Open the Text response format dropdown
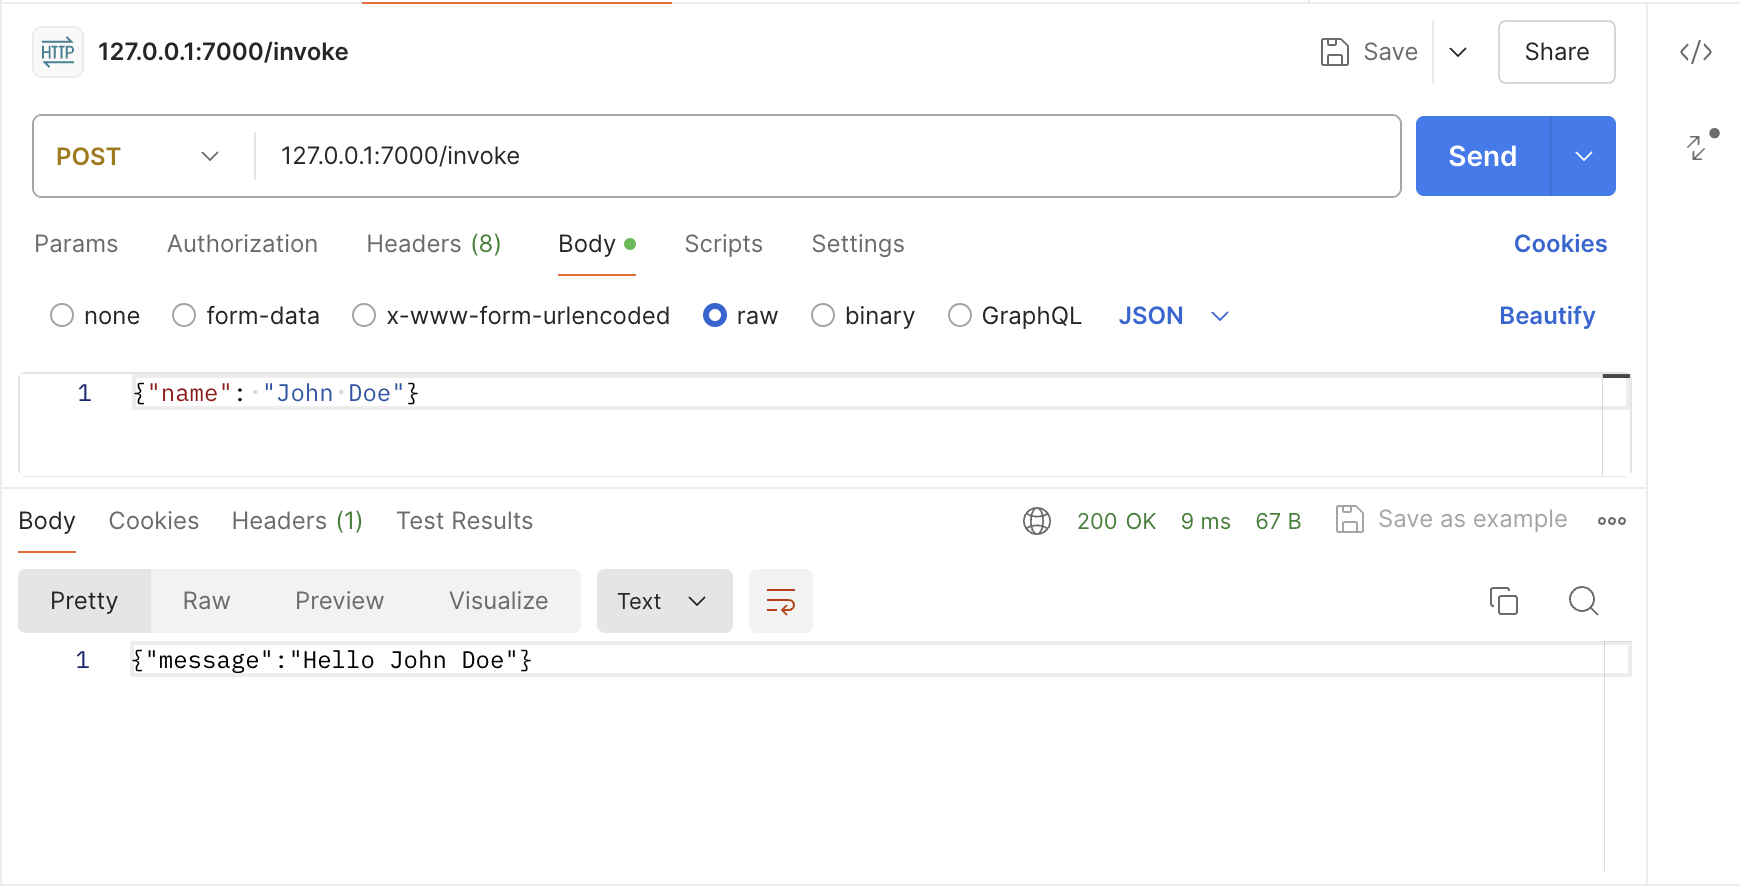Screen dimensions: 1740x886 [x=665, y=601]
